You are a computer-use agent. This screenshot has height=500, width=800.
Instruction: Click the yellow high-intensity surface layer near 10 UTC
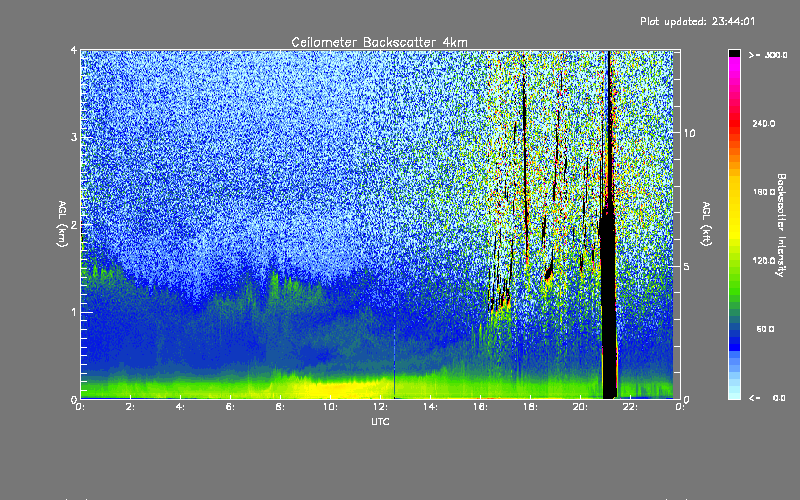(337, 388)
